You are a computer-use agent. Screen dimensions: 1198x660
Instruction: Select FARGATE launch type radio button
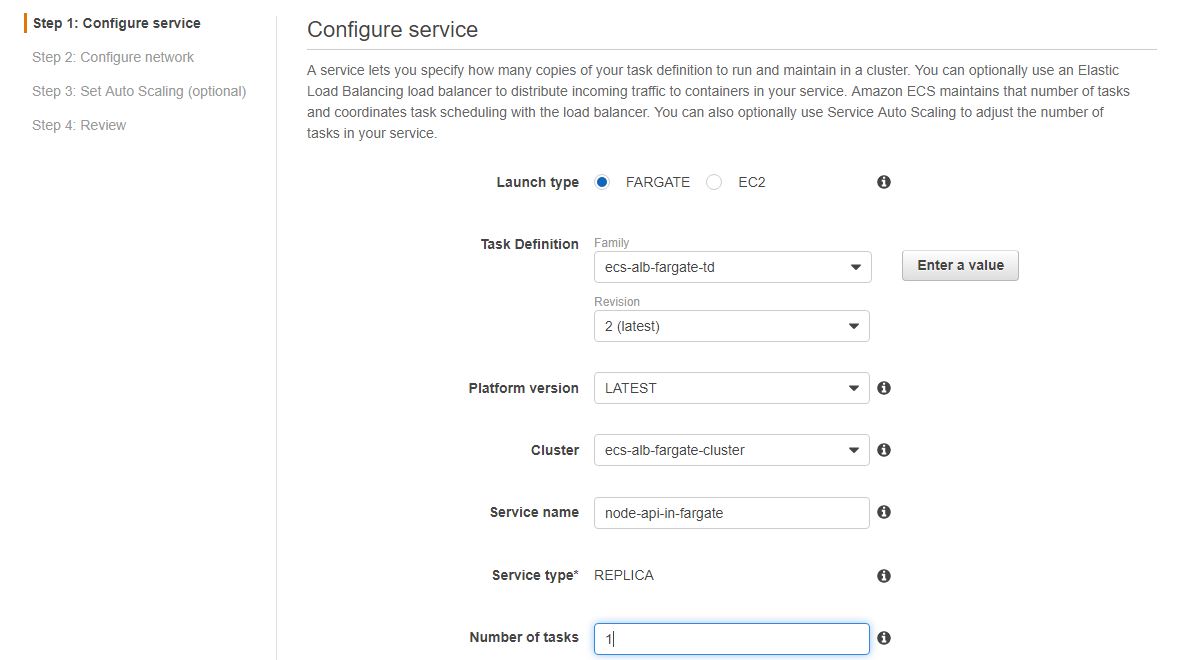(x=602, y=182)
